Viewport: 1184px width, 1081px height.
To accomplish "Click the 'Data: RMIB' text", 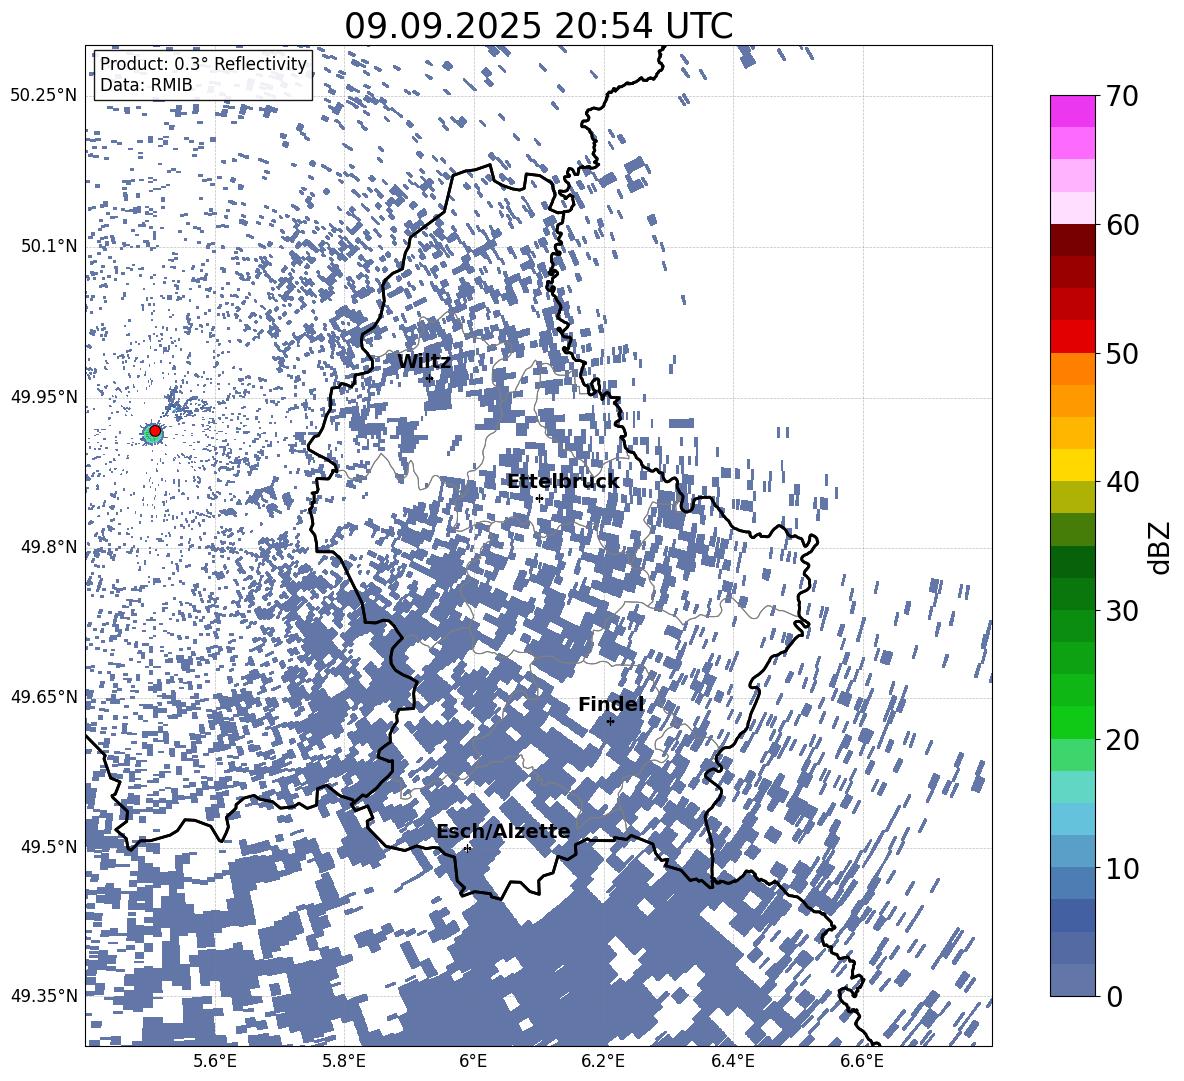I will click(146, 85).
